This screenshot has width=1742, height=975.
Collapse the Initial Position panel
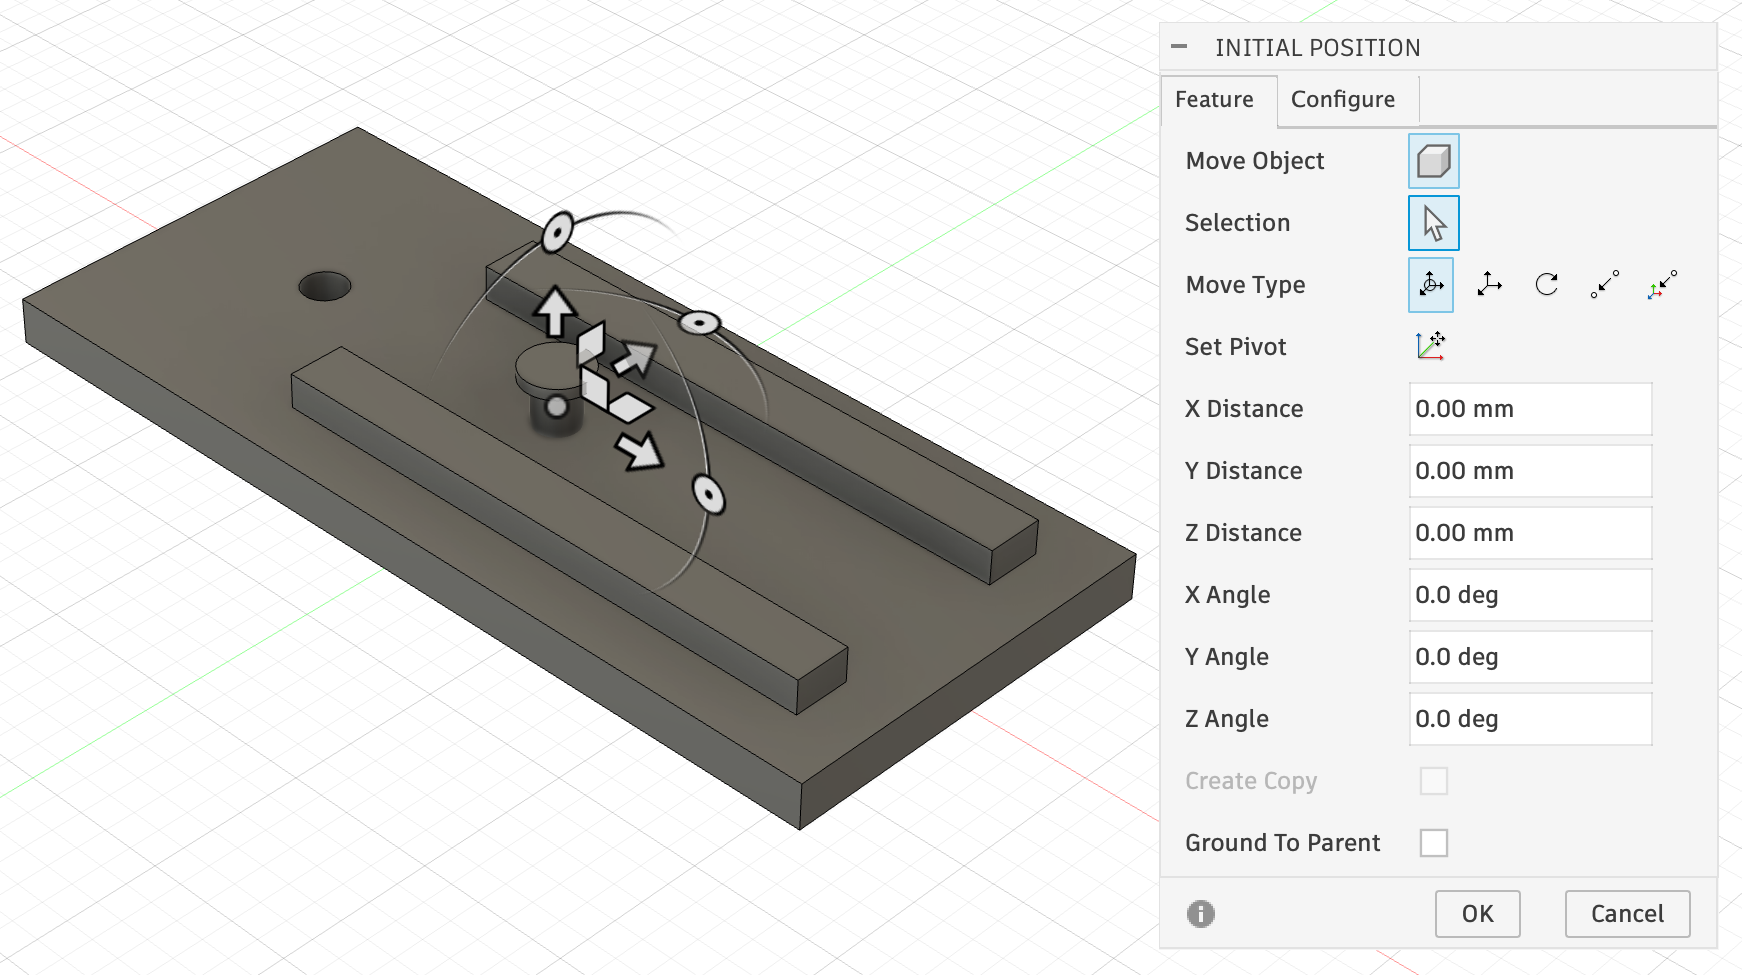[1179, 47]
